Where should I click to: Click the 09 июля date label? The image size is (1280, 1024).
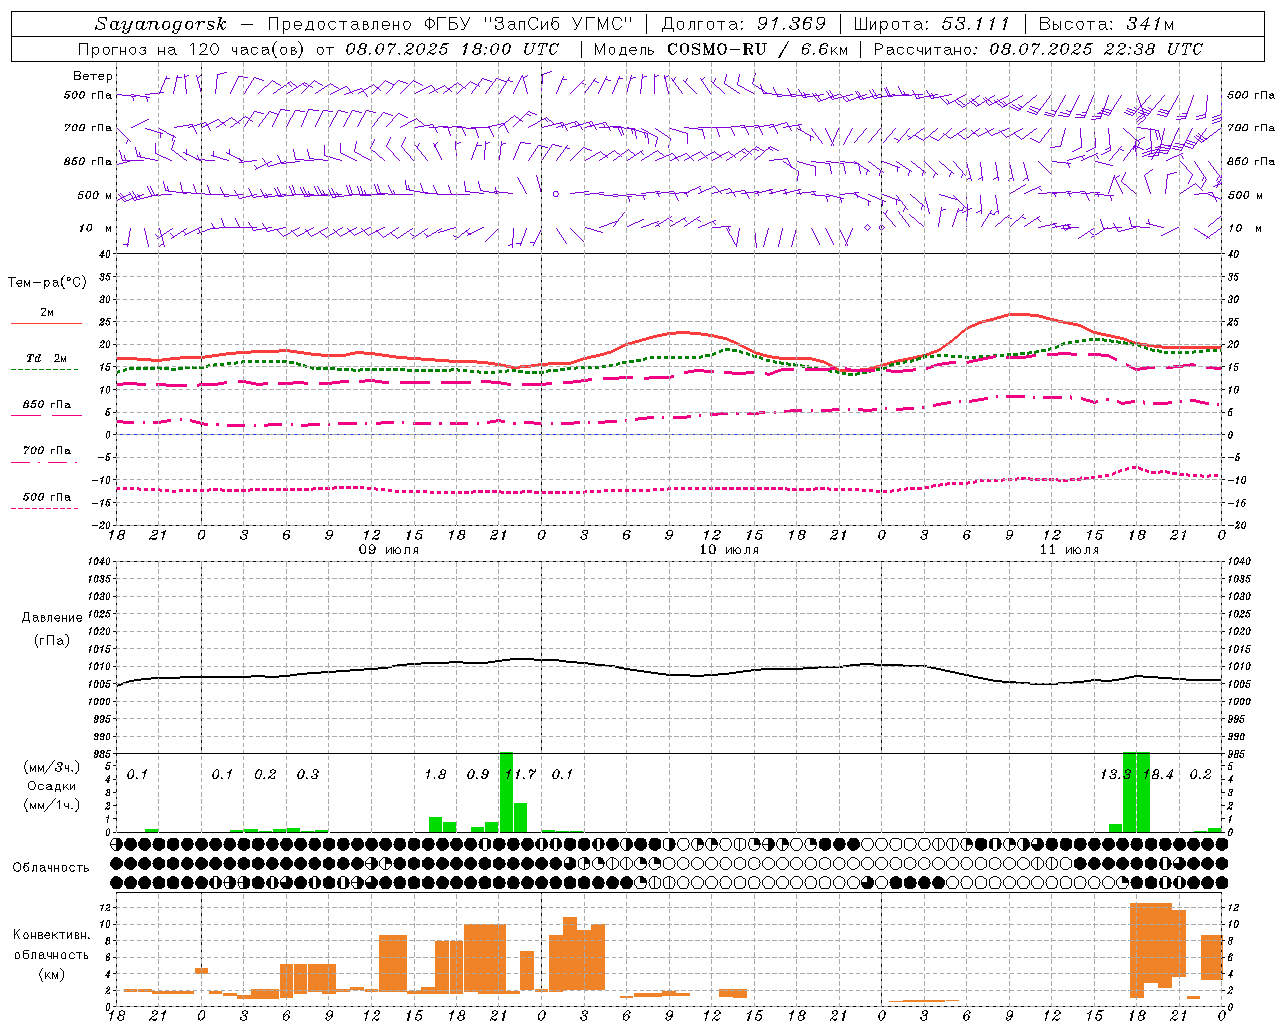[389, 550]
